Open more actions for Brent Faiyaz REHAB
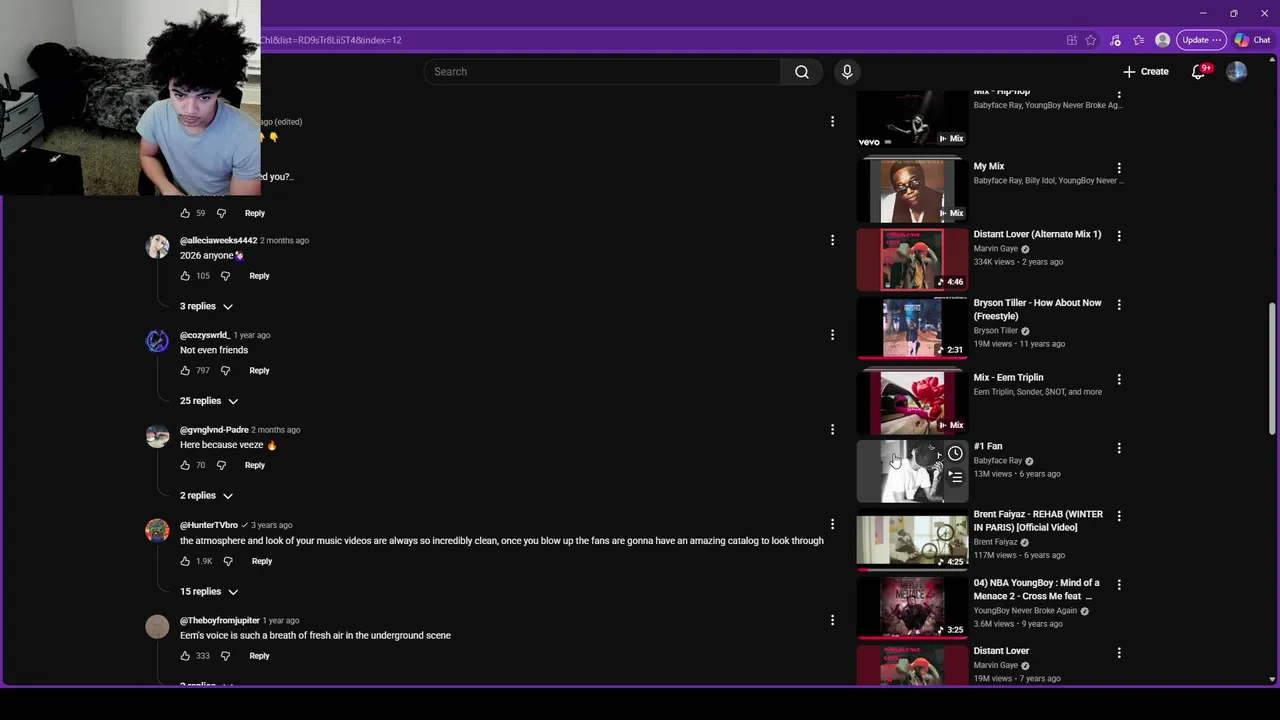Screen dimensions: 1280x720 coord(1119,516)
